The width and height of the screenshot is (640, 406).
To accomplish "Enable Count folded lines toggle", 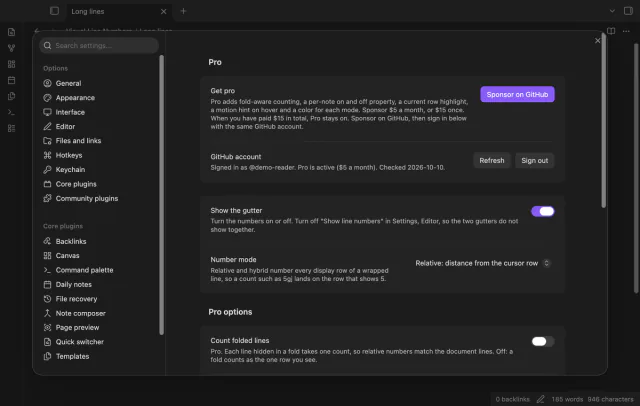I will coord(542,342).
